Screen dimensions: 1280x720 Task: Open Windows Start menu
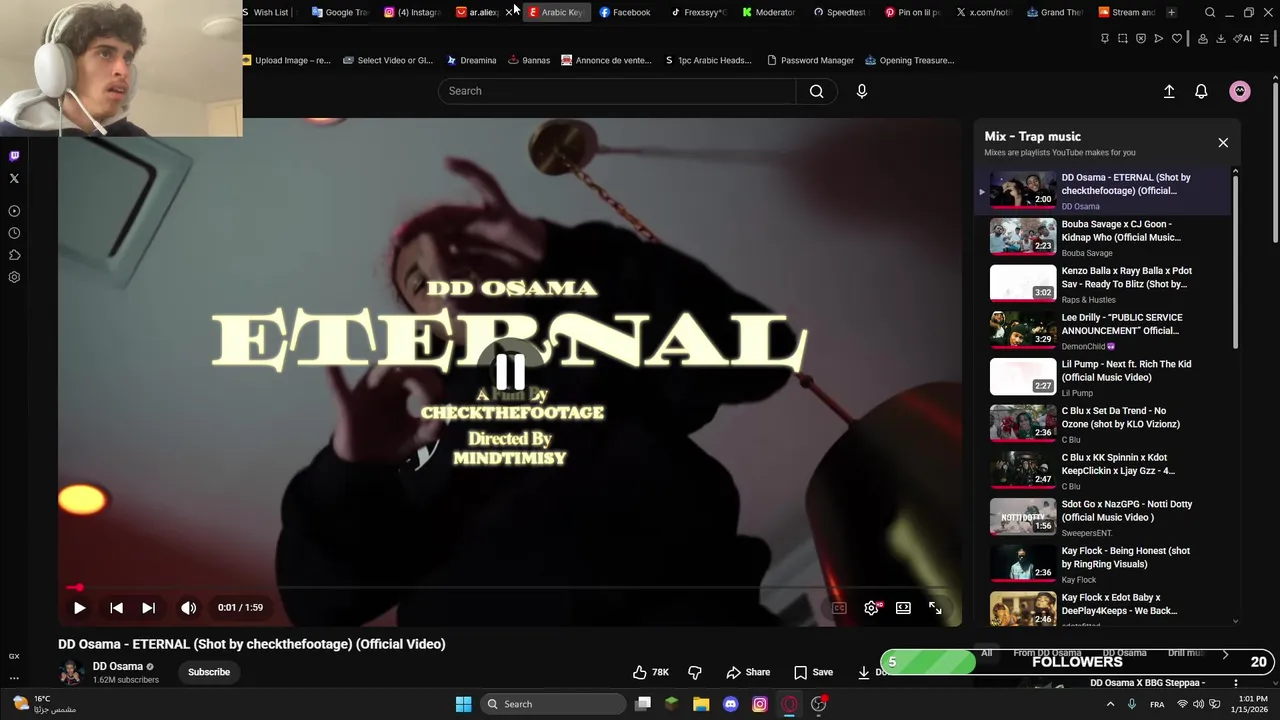463,704
